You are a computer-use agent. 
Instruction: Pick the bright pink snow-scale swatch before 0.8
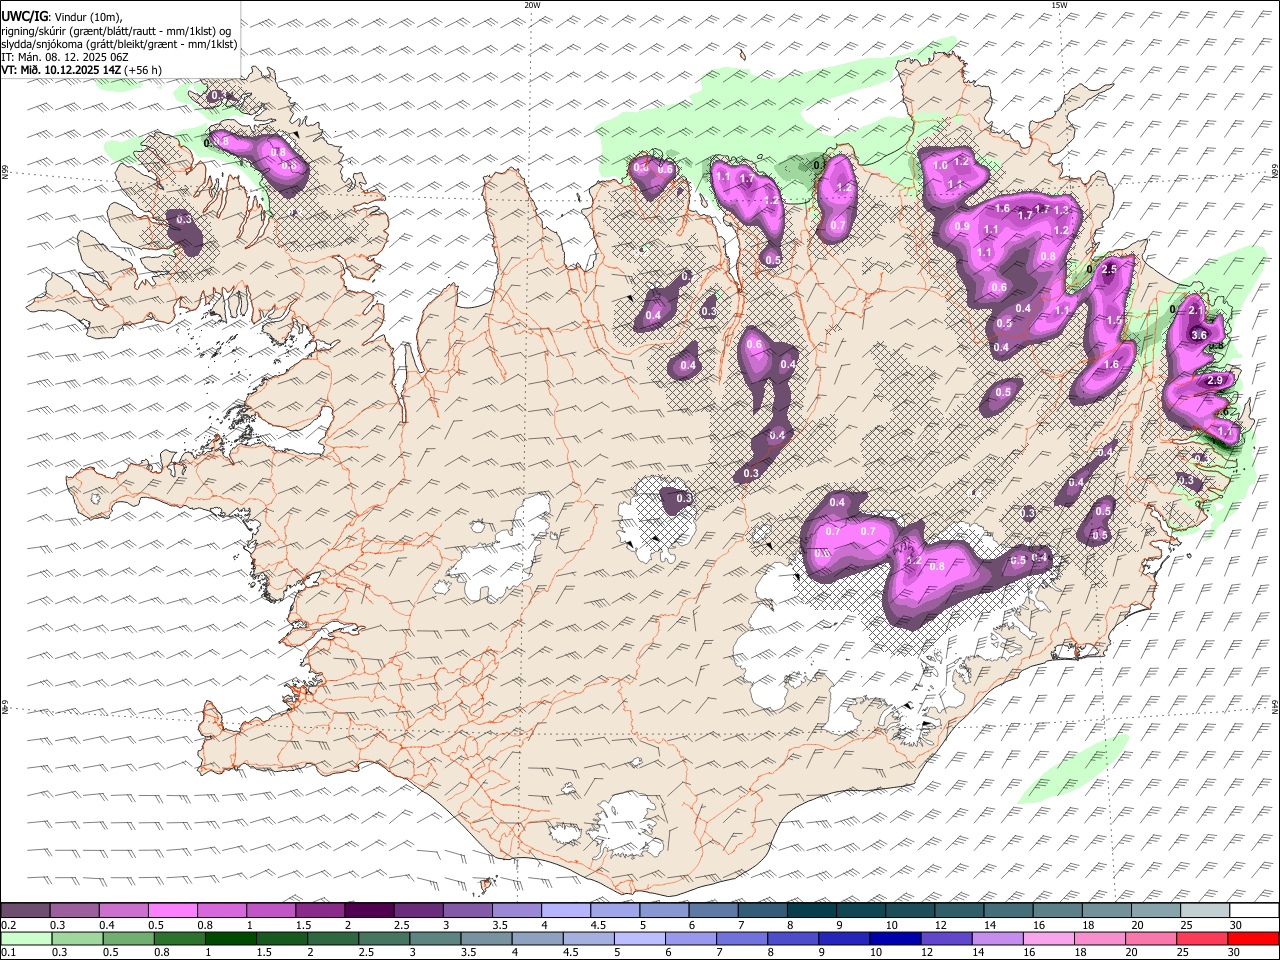click(x=172, y=910)
